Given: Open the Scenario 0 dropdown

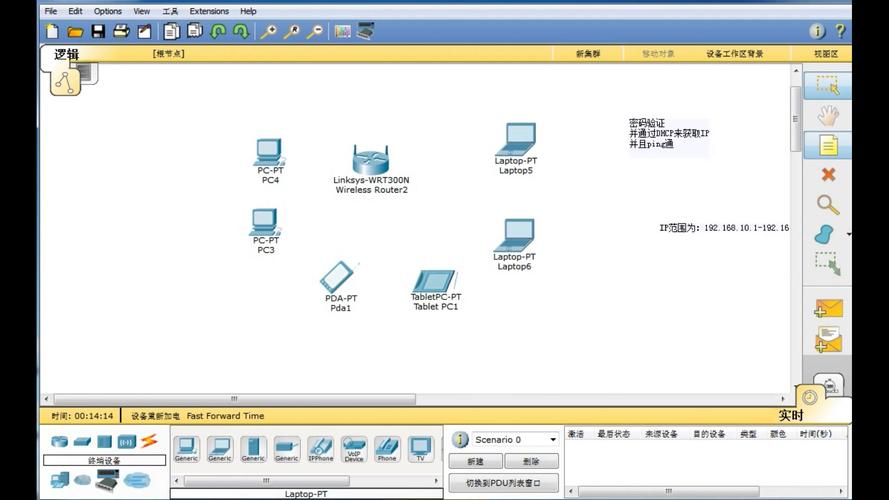Looking at the screenshot, I should coord(515,440).
